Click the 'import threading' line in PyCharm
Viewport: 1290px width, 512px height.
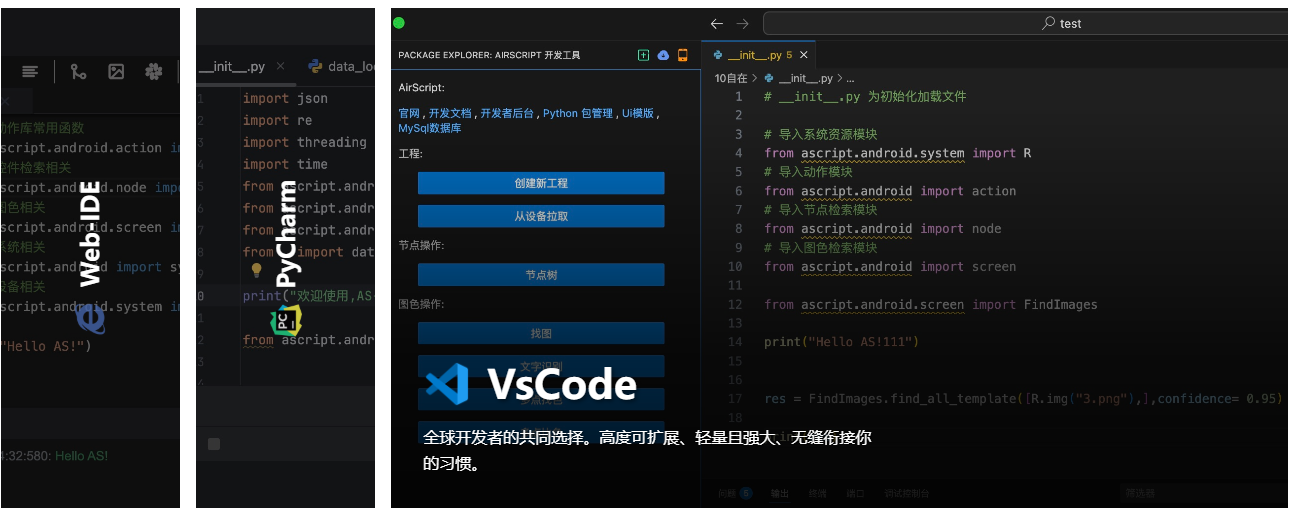pyautogui.click(x=305, y=142)
